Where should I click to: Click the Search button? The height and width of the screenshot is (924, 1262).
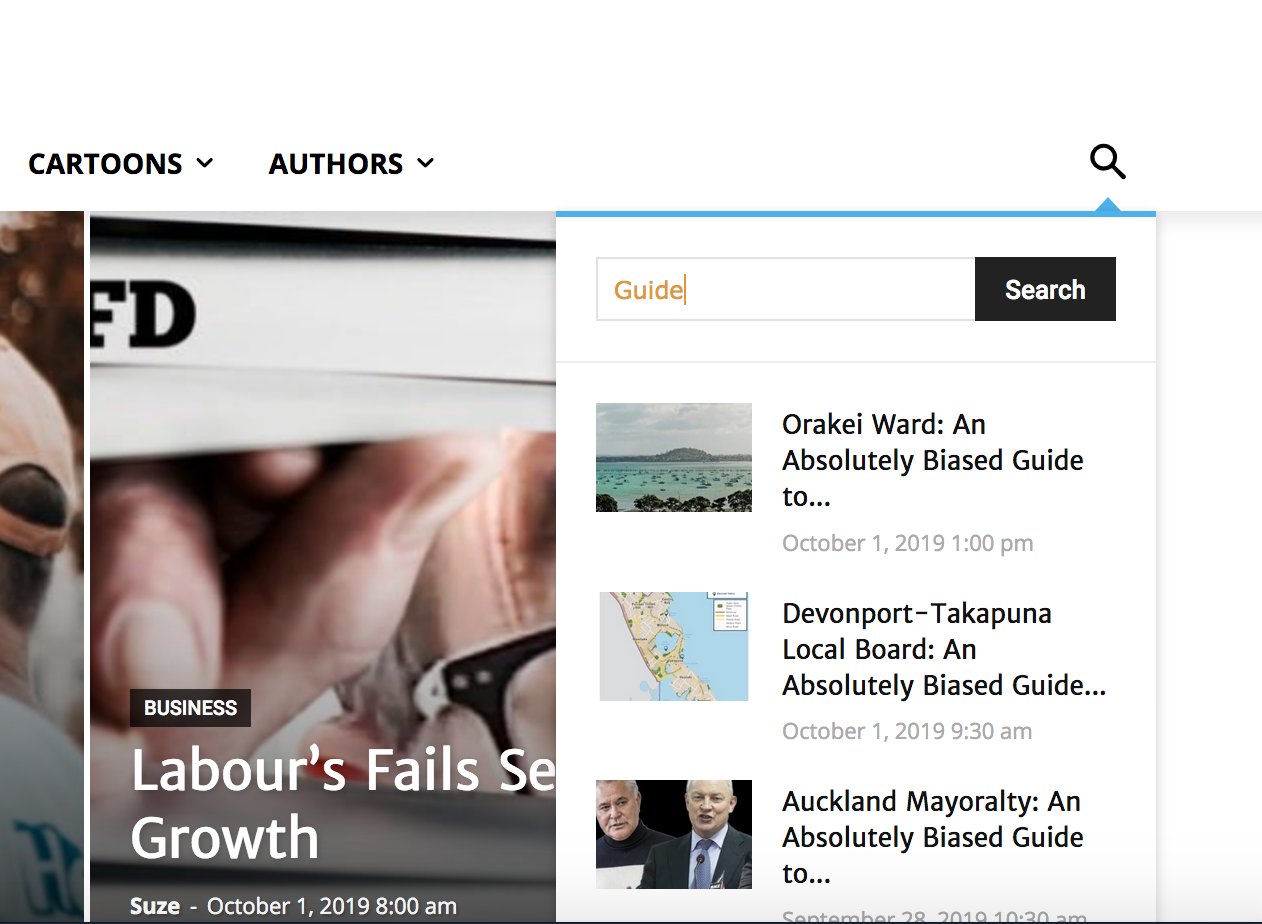[1045, 289]
